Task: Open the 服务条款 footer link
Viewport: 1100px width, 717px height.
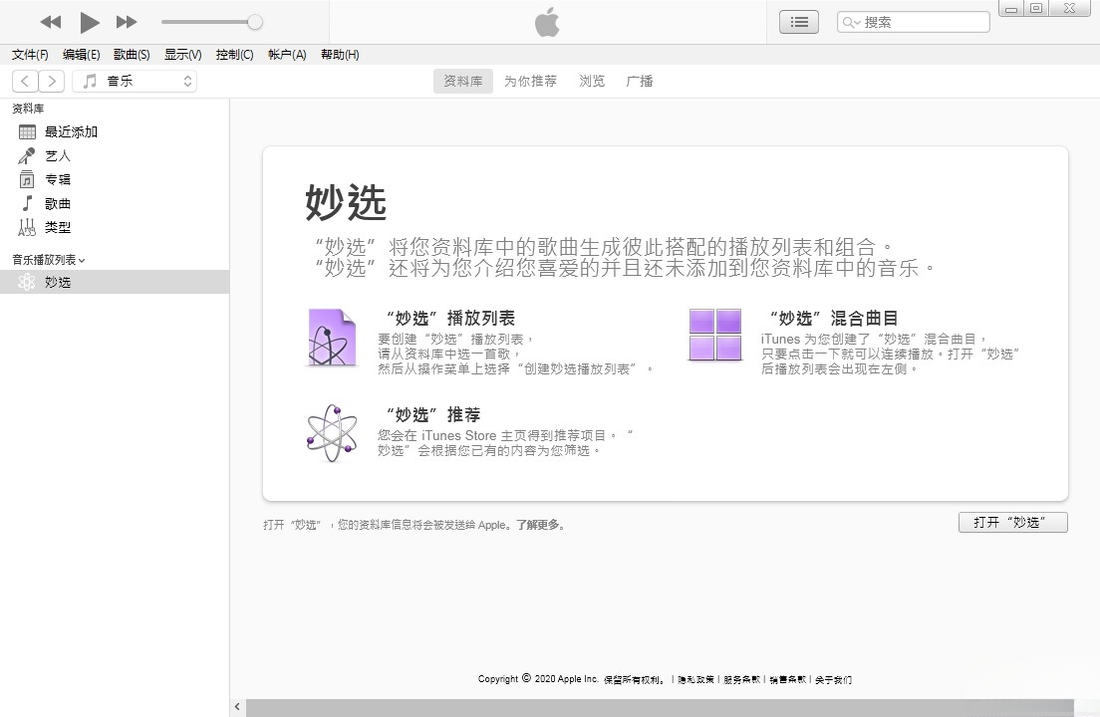Action: tap(742, 680)
